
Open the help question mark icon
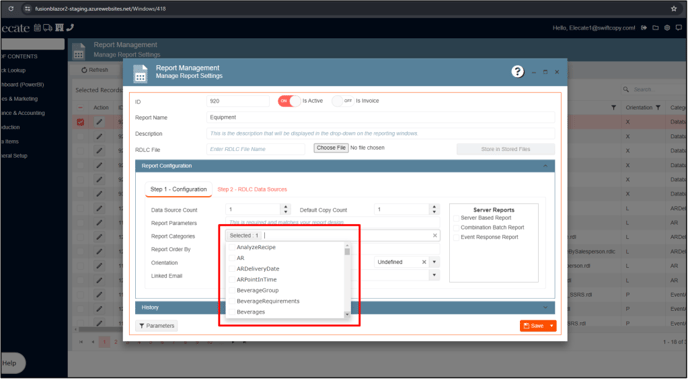(517, 71)
